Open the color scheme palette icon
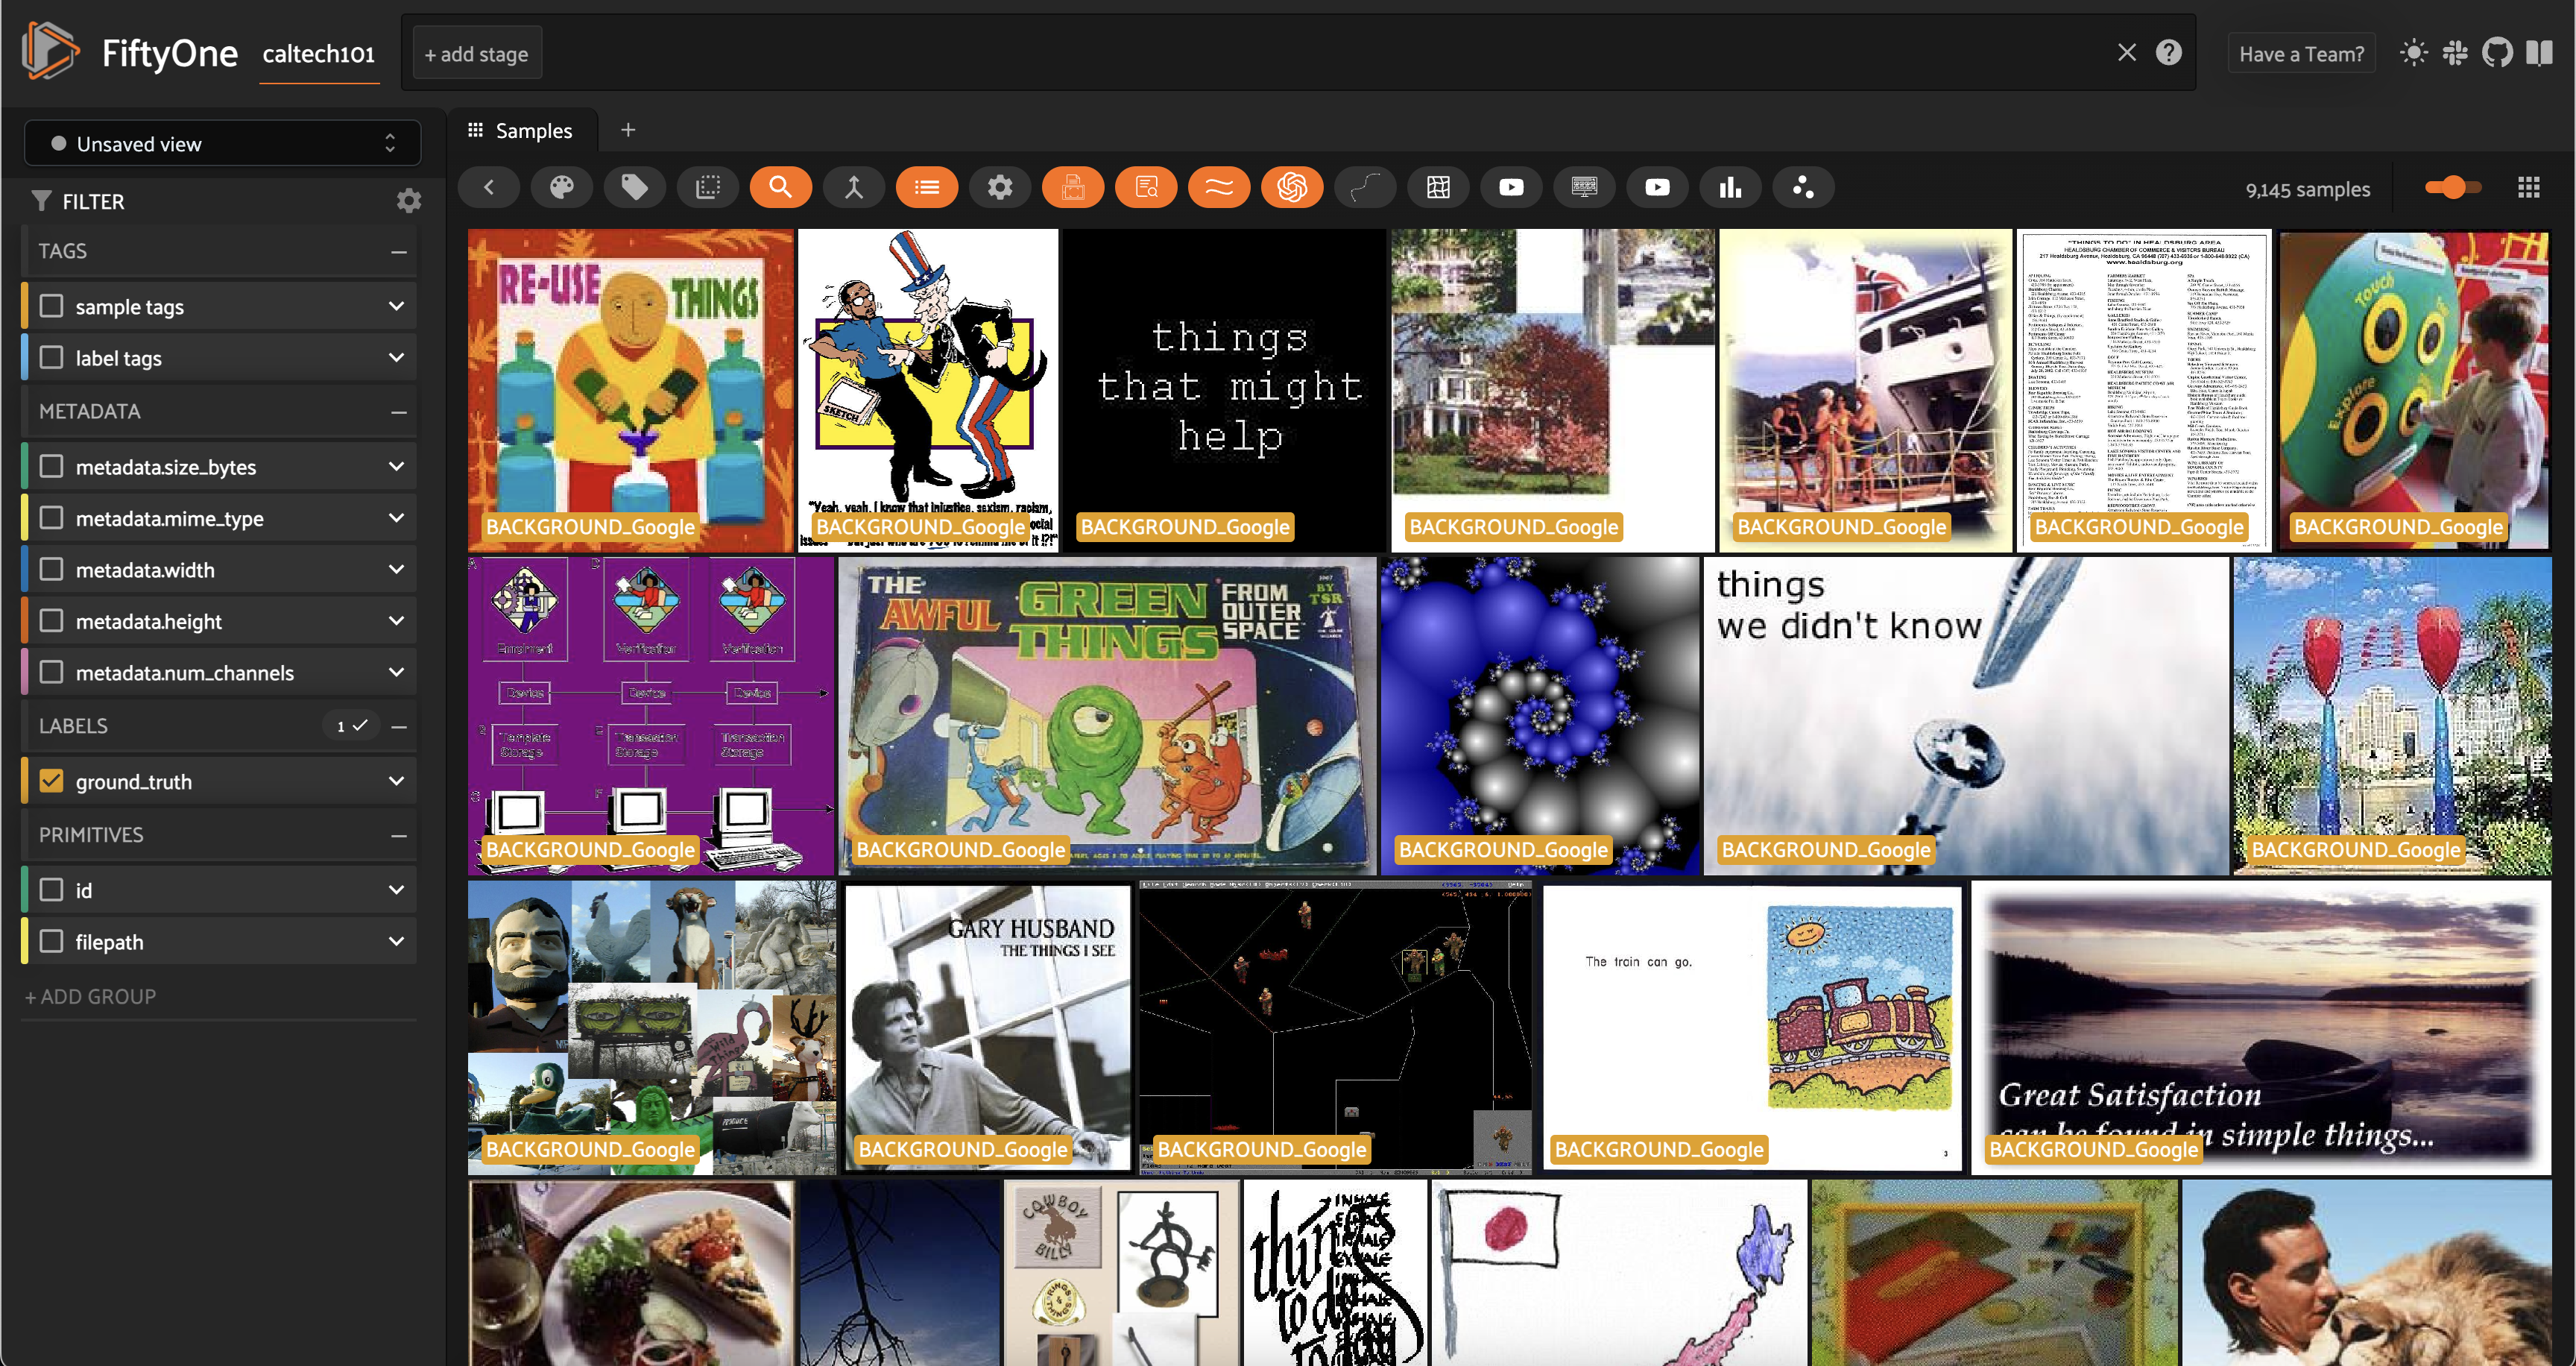 561,187
